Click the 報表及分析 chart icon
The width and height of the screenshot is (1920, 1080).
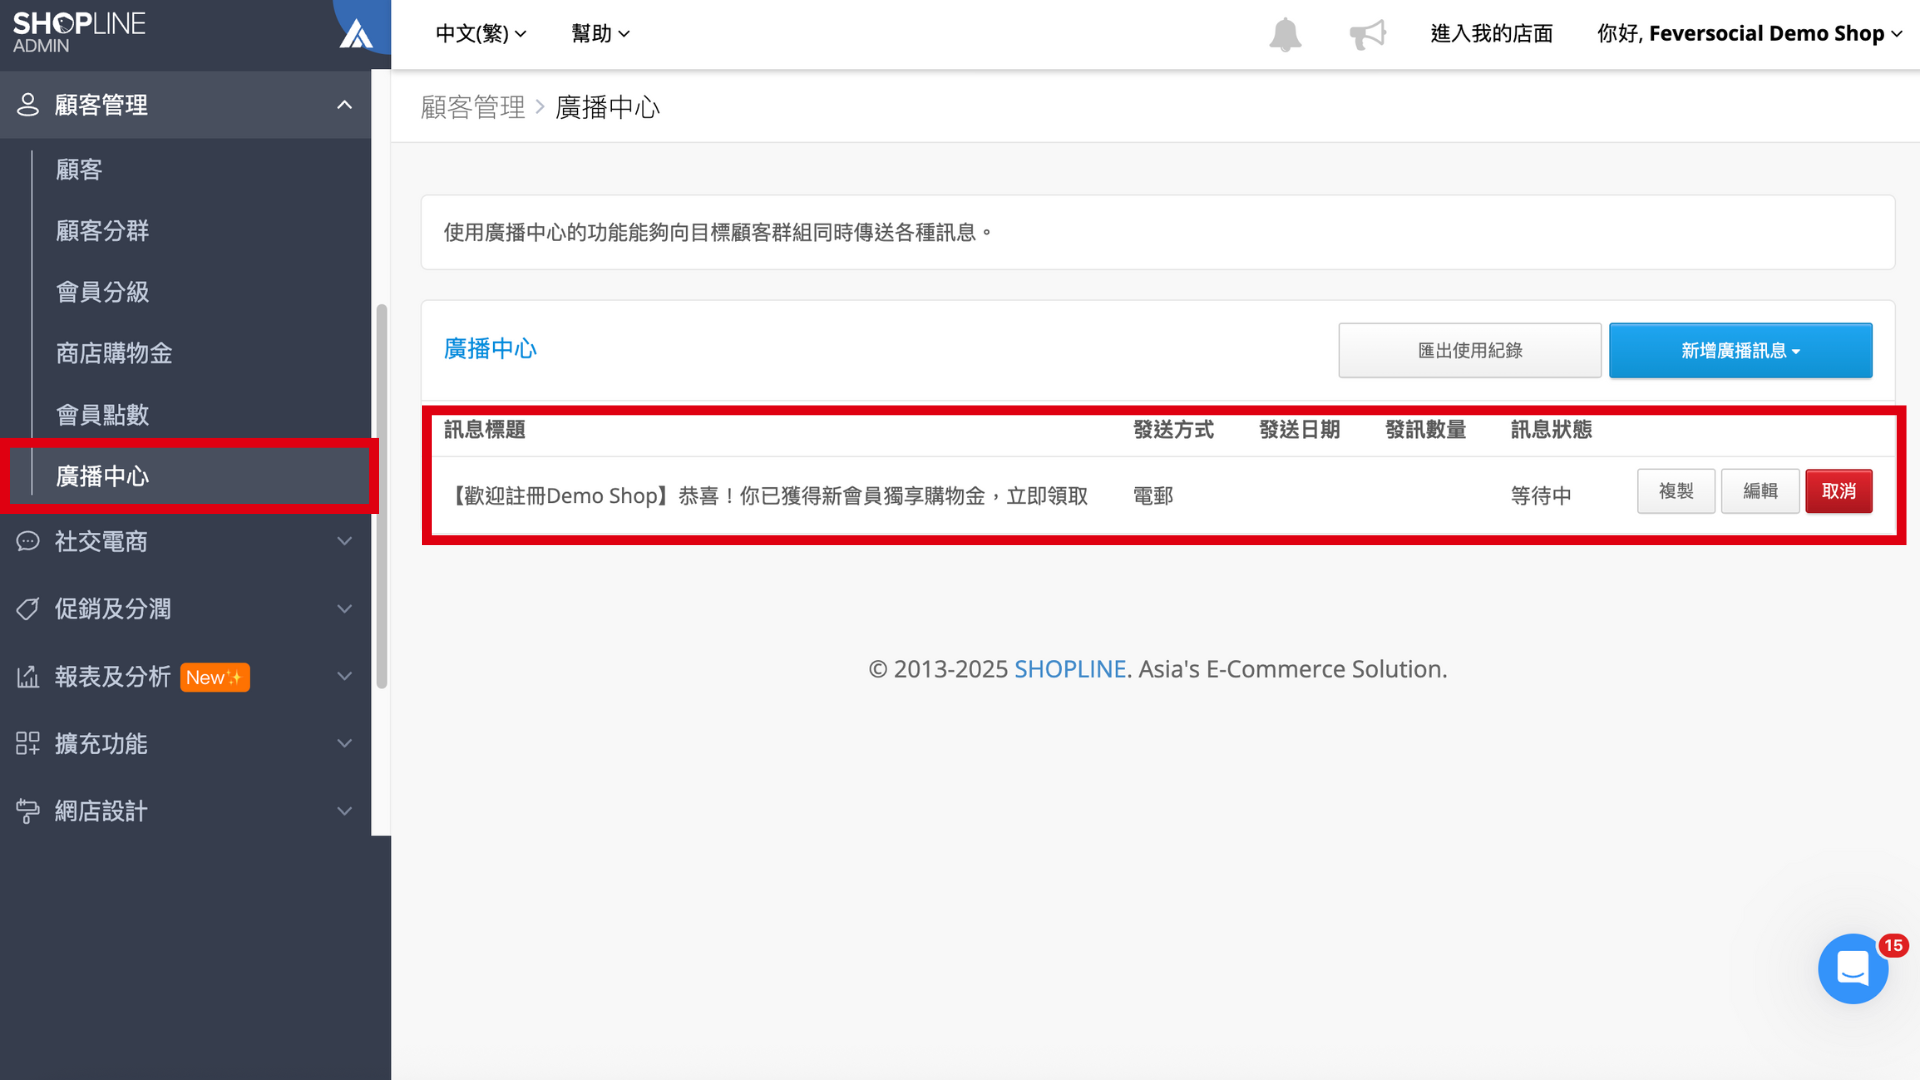tap(28, 677)
